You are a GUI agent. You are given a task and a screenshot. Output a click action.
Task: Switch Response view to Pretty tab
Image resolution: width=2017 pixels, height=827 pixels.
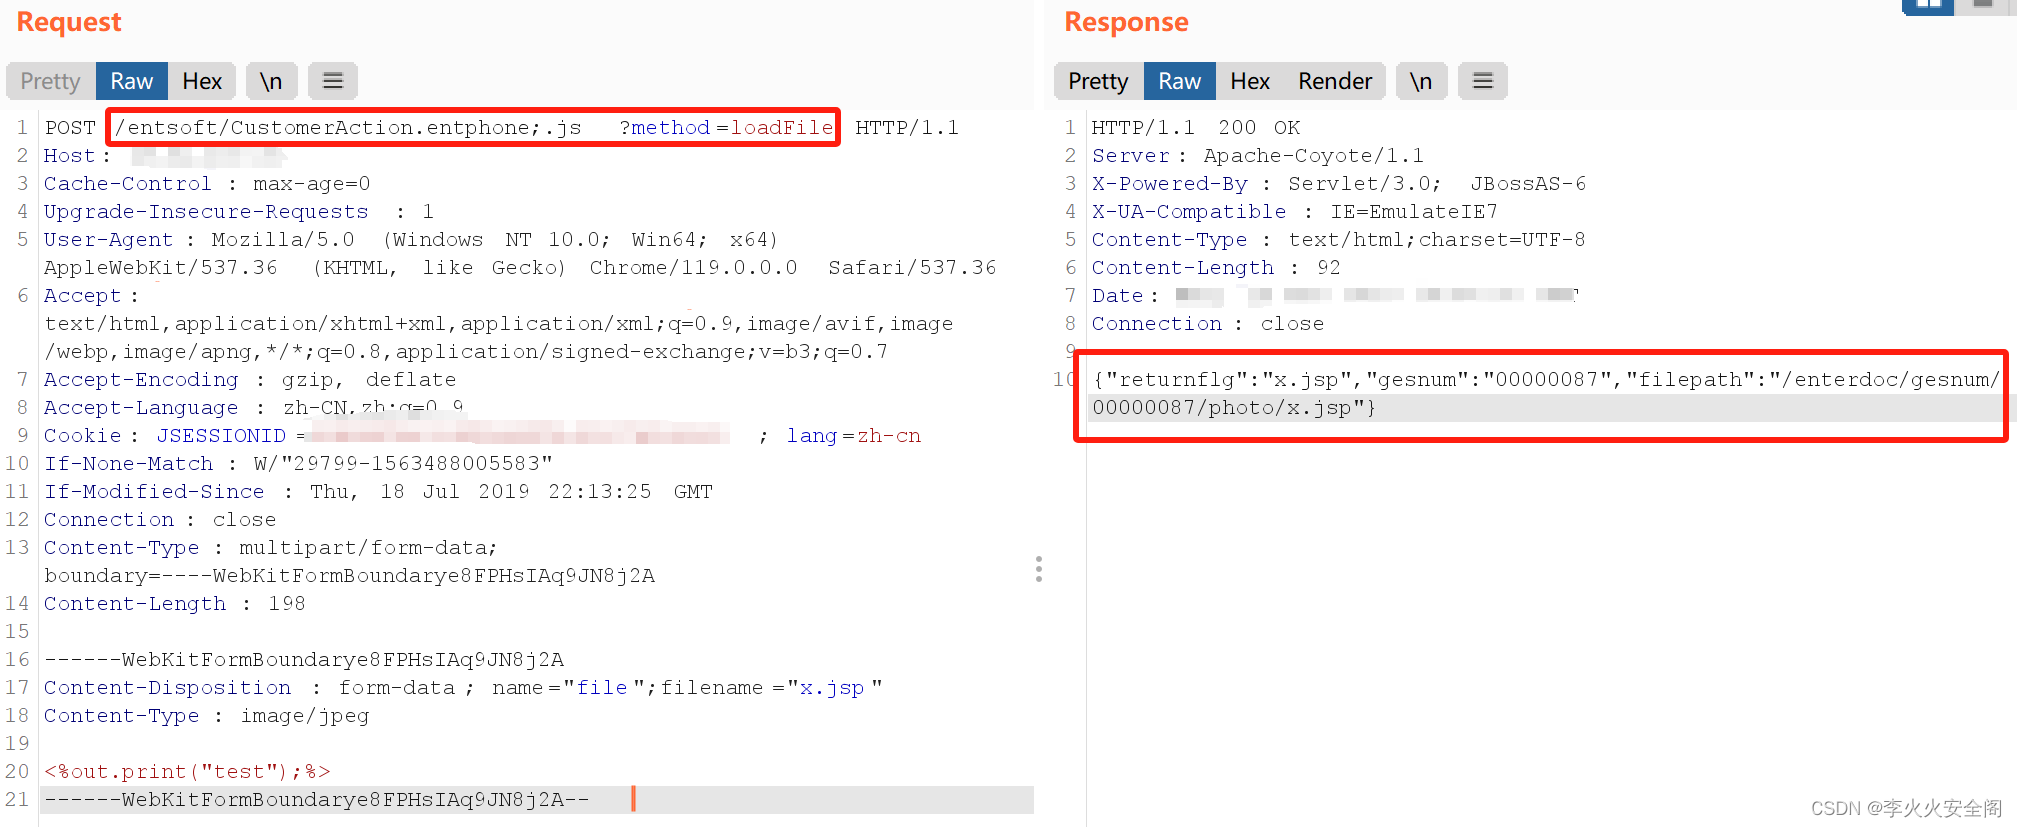pyautogui.click(x=1098, y=81)
